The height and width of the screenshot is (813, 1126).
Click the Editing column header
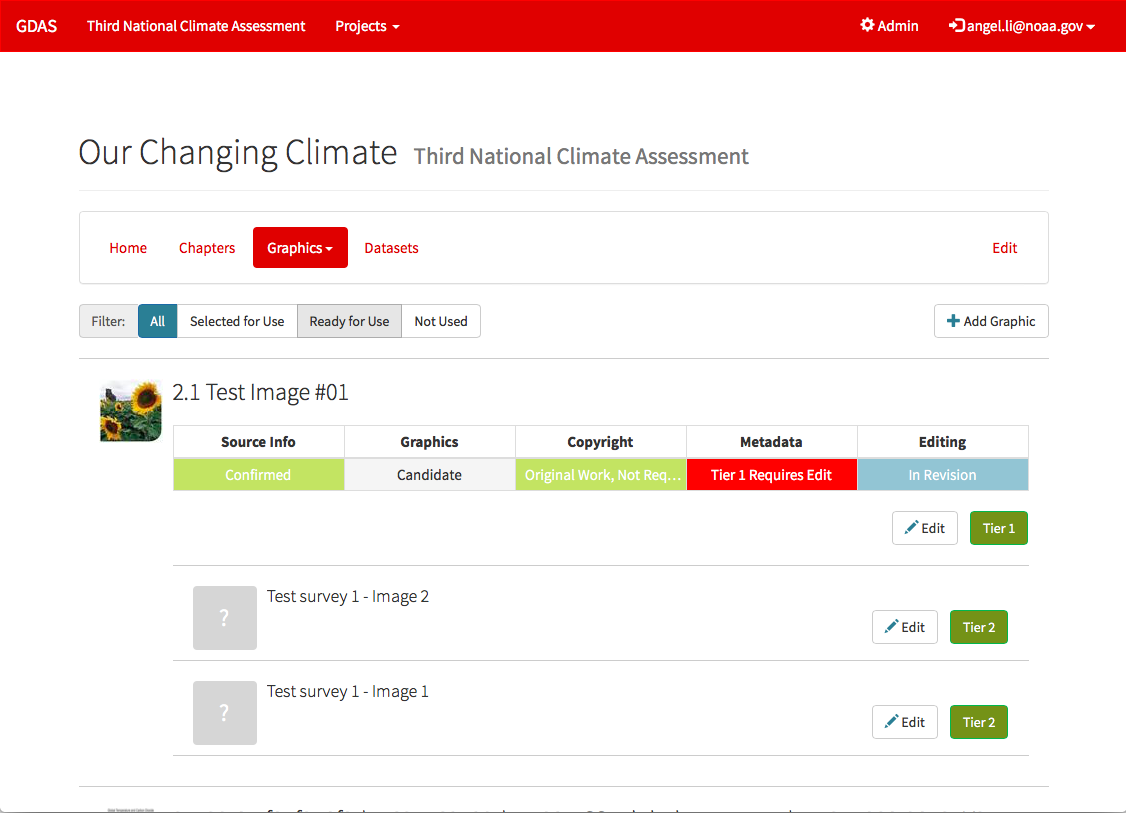[942, 442]
